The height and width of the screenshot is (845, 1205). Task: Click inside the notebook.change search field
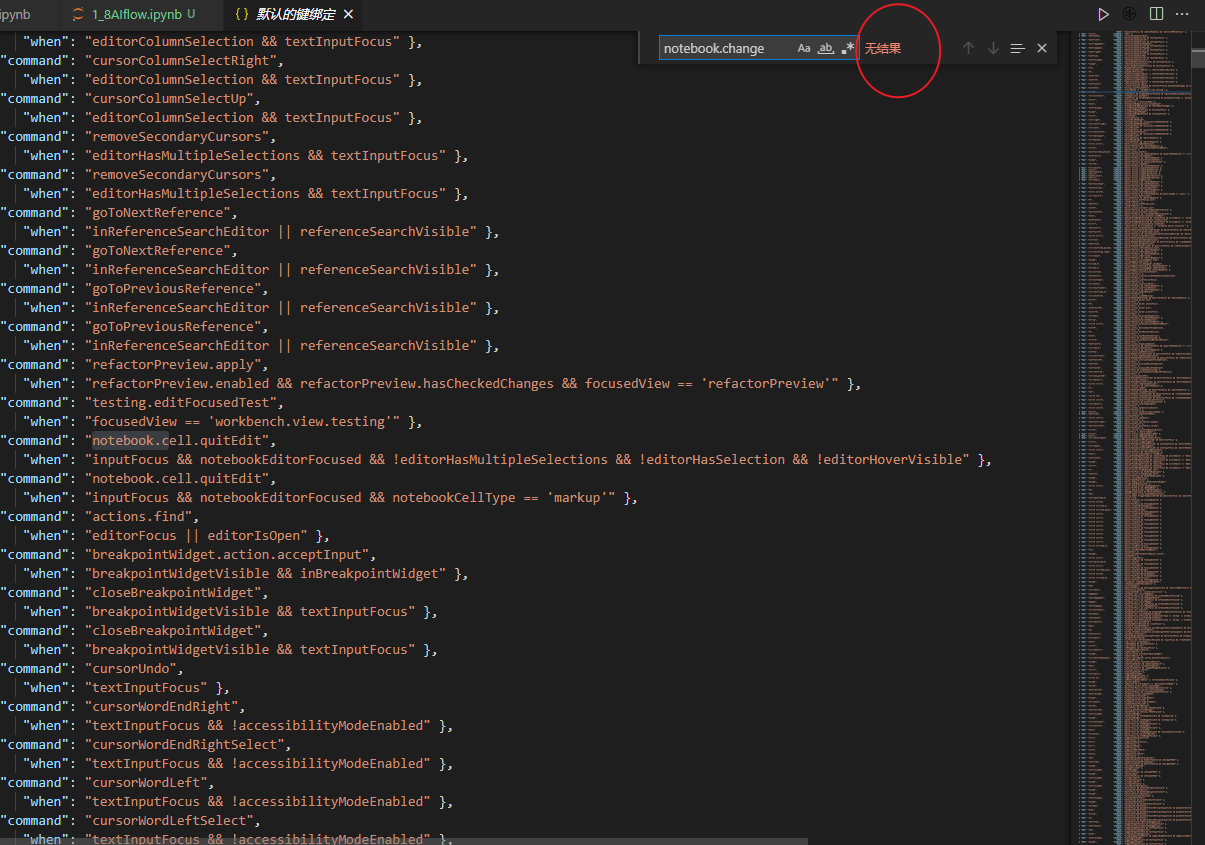[720, 47]
